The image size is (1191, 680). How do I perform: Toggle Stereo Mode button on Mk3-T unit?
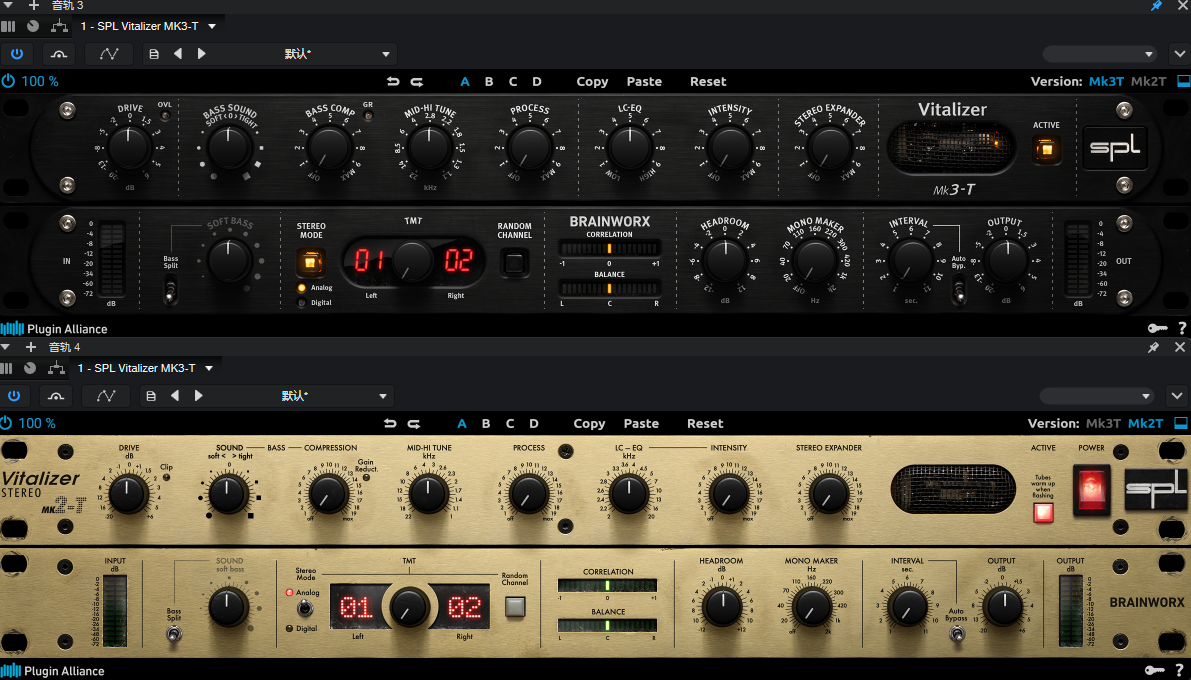click(x=310, y=262)
